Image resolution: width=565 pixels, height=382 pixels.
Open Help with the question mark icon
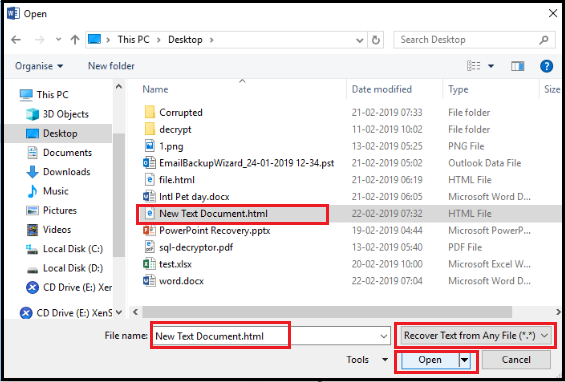[x=546, y=66]
